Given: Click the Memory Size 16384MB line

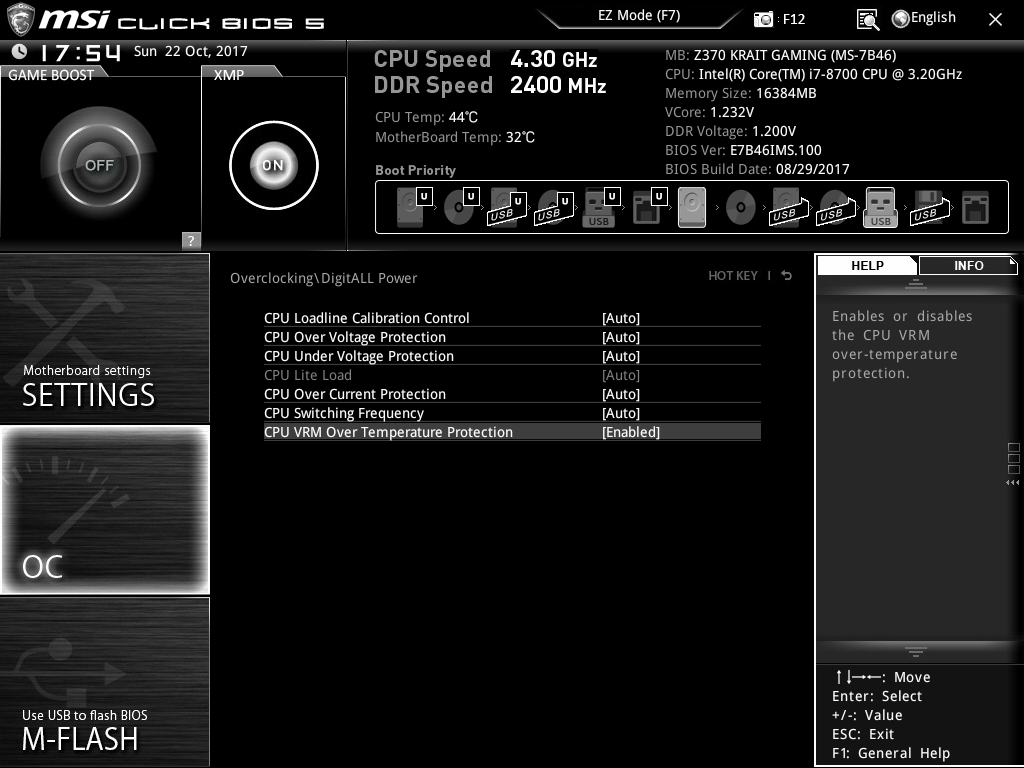Looking at the screenshot, I should coord(741,93).
